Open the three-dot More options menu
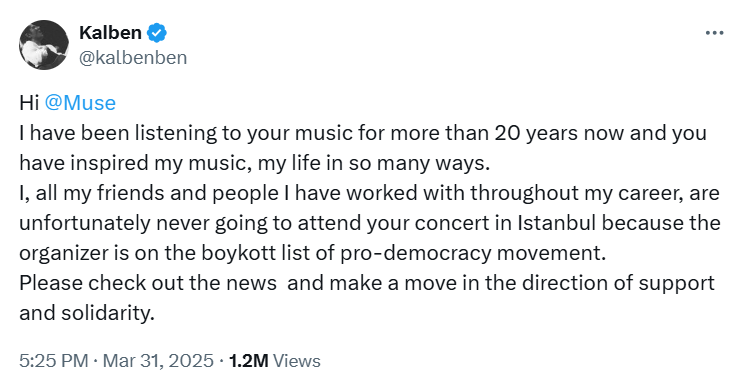This screenshot has height=382, width=736. [x=714, y=33]
